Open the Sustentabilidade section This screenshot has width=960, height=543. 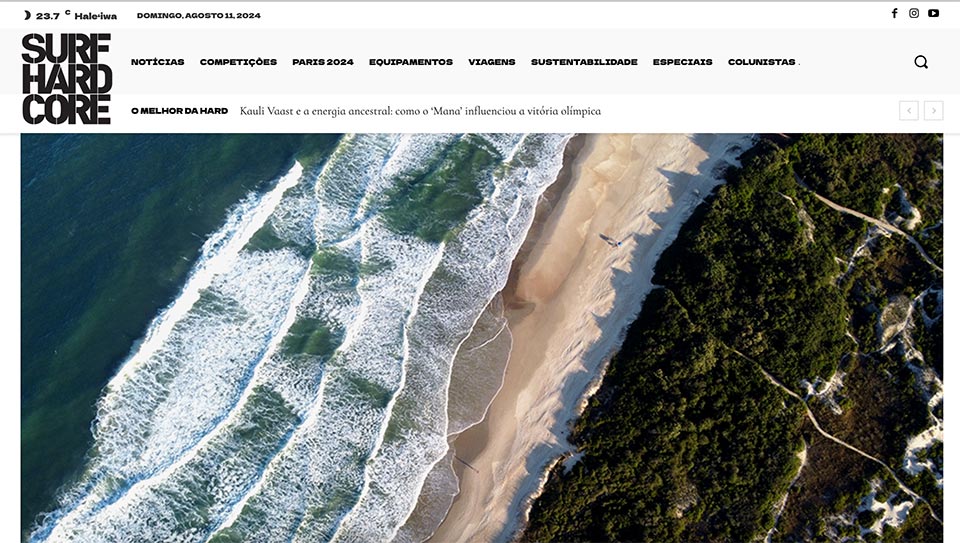pos(584,62)
